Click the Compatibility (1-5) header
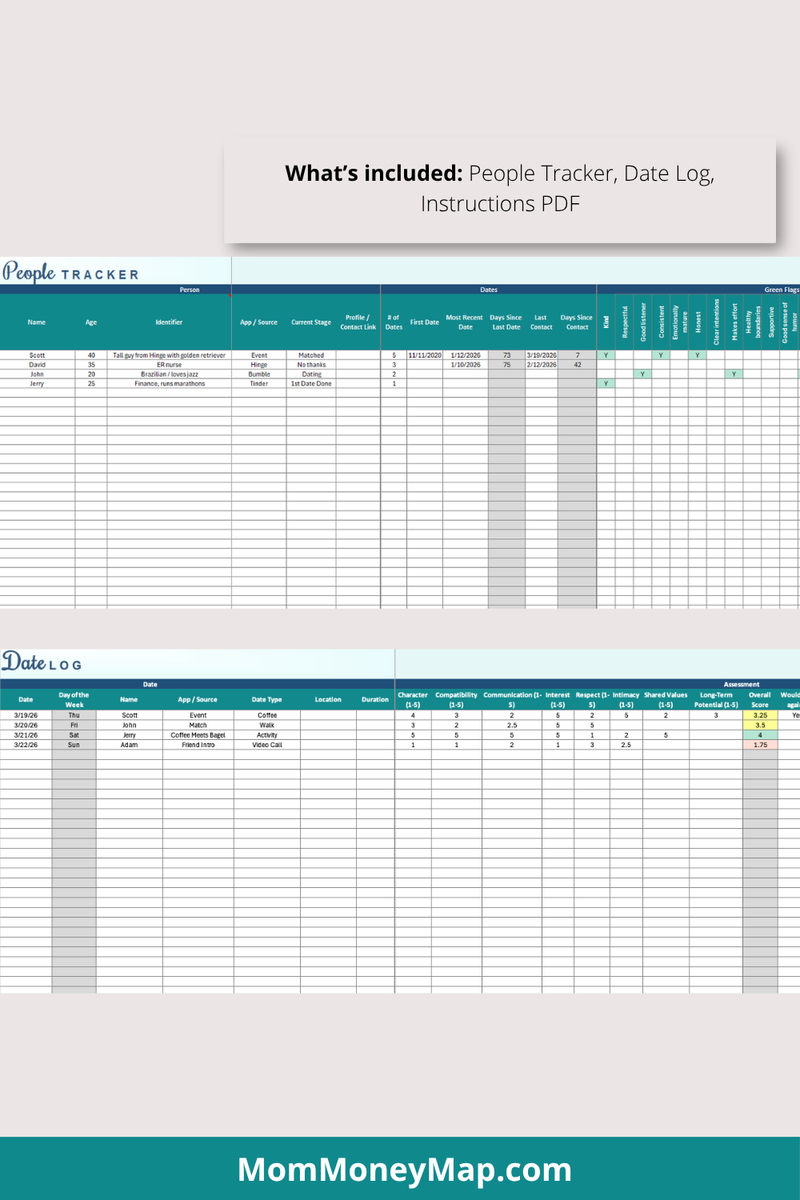Viewport: 800px width, 1200px height. click(x=456, y=699)
